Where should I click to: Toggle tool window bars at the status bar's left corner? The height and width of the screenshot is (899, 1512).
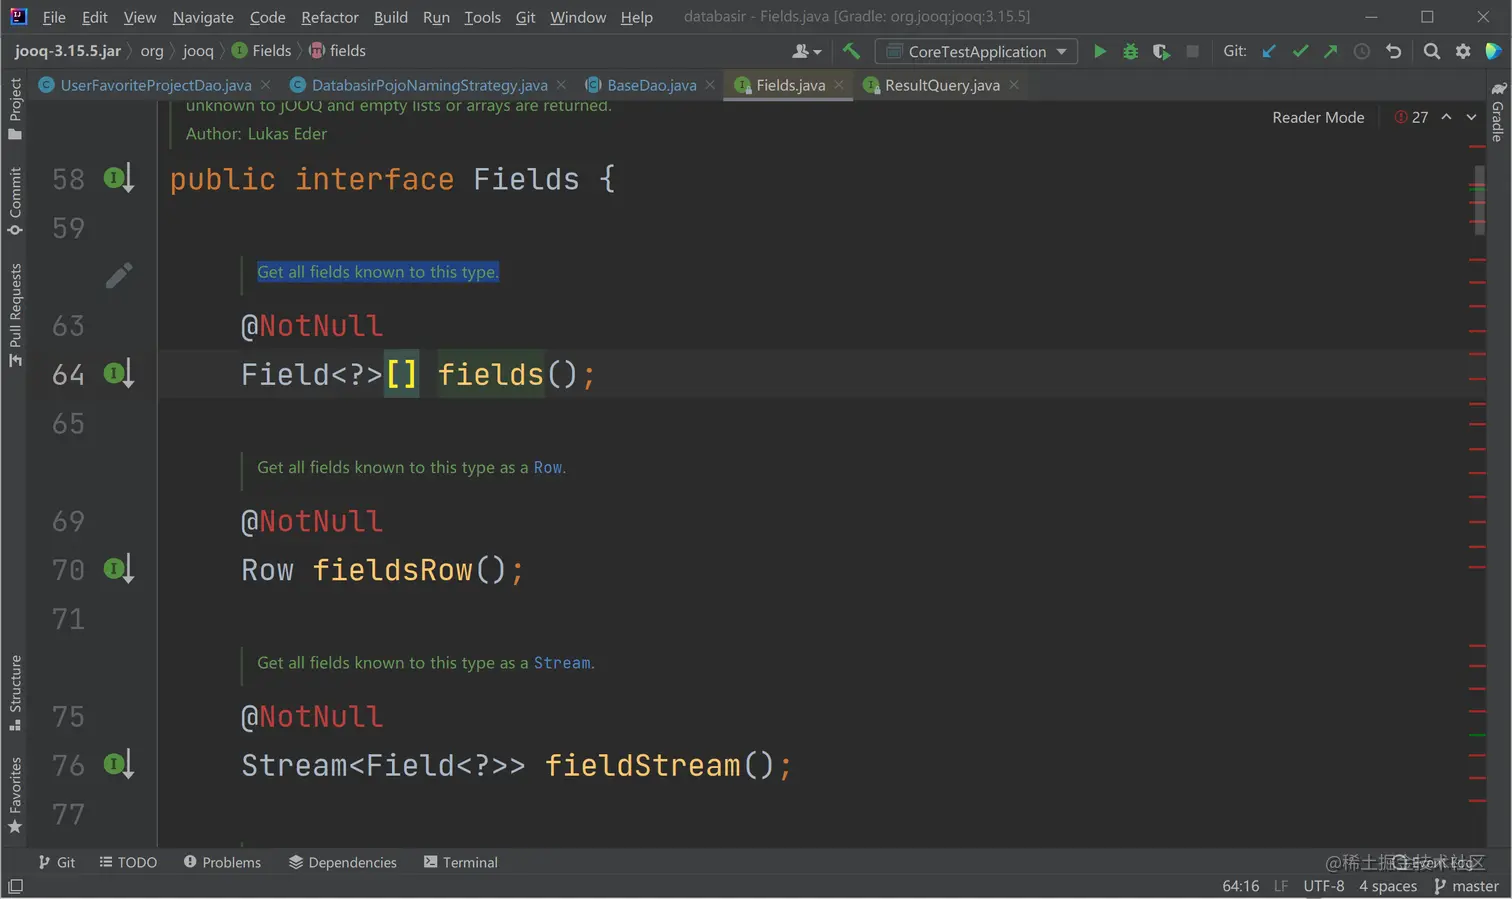pyautogui.click(x=15, y=886)
